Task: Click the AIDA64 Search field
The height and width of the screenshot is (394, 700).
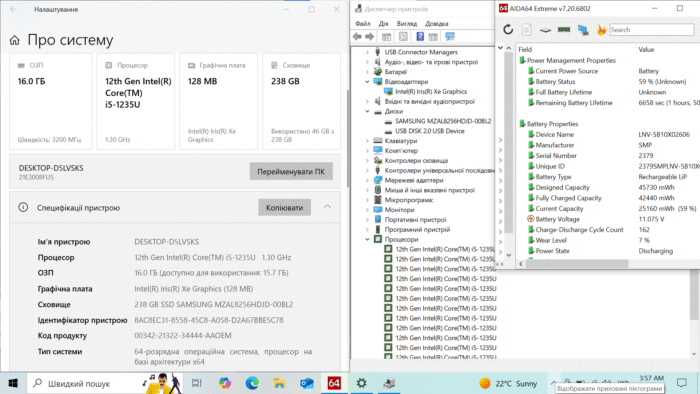Action: coord(651,30)
